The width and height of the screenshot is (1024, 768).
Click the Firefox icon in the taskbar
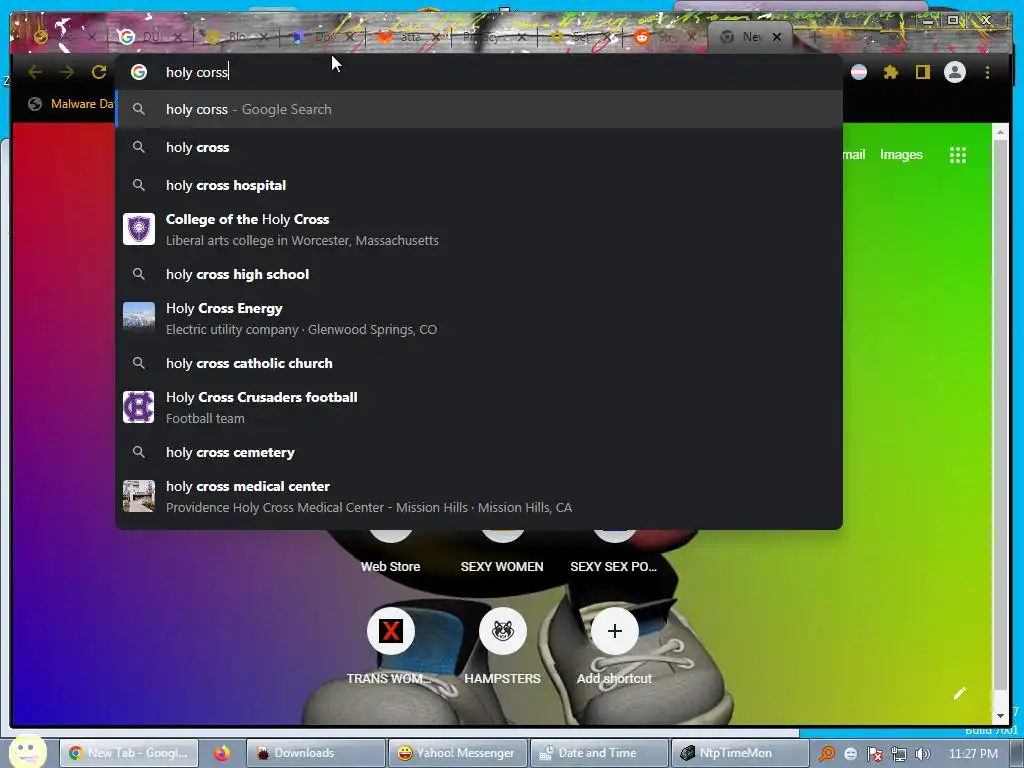[222, 753]
